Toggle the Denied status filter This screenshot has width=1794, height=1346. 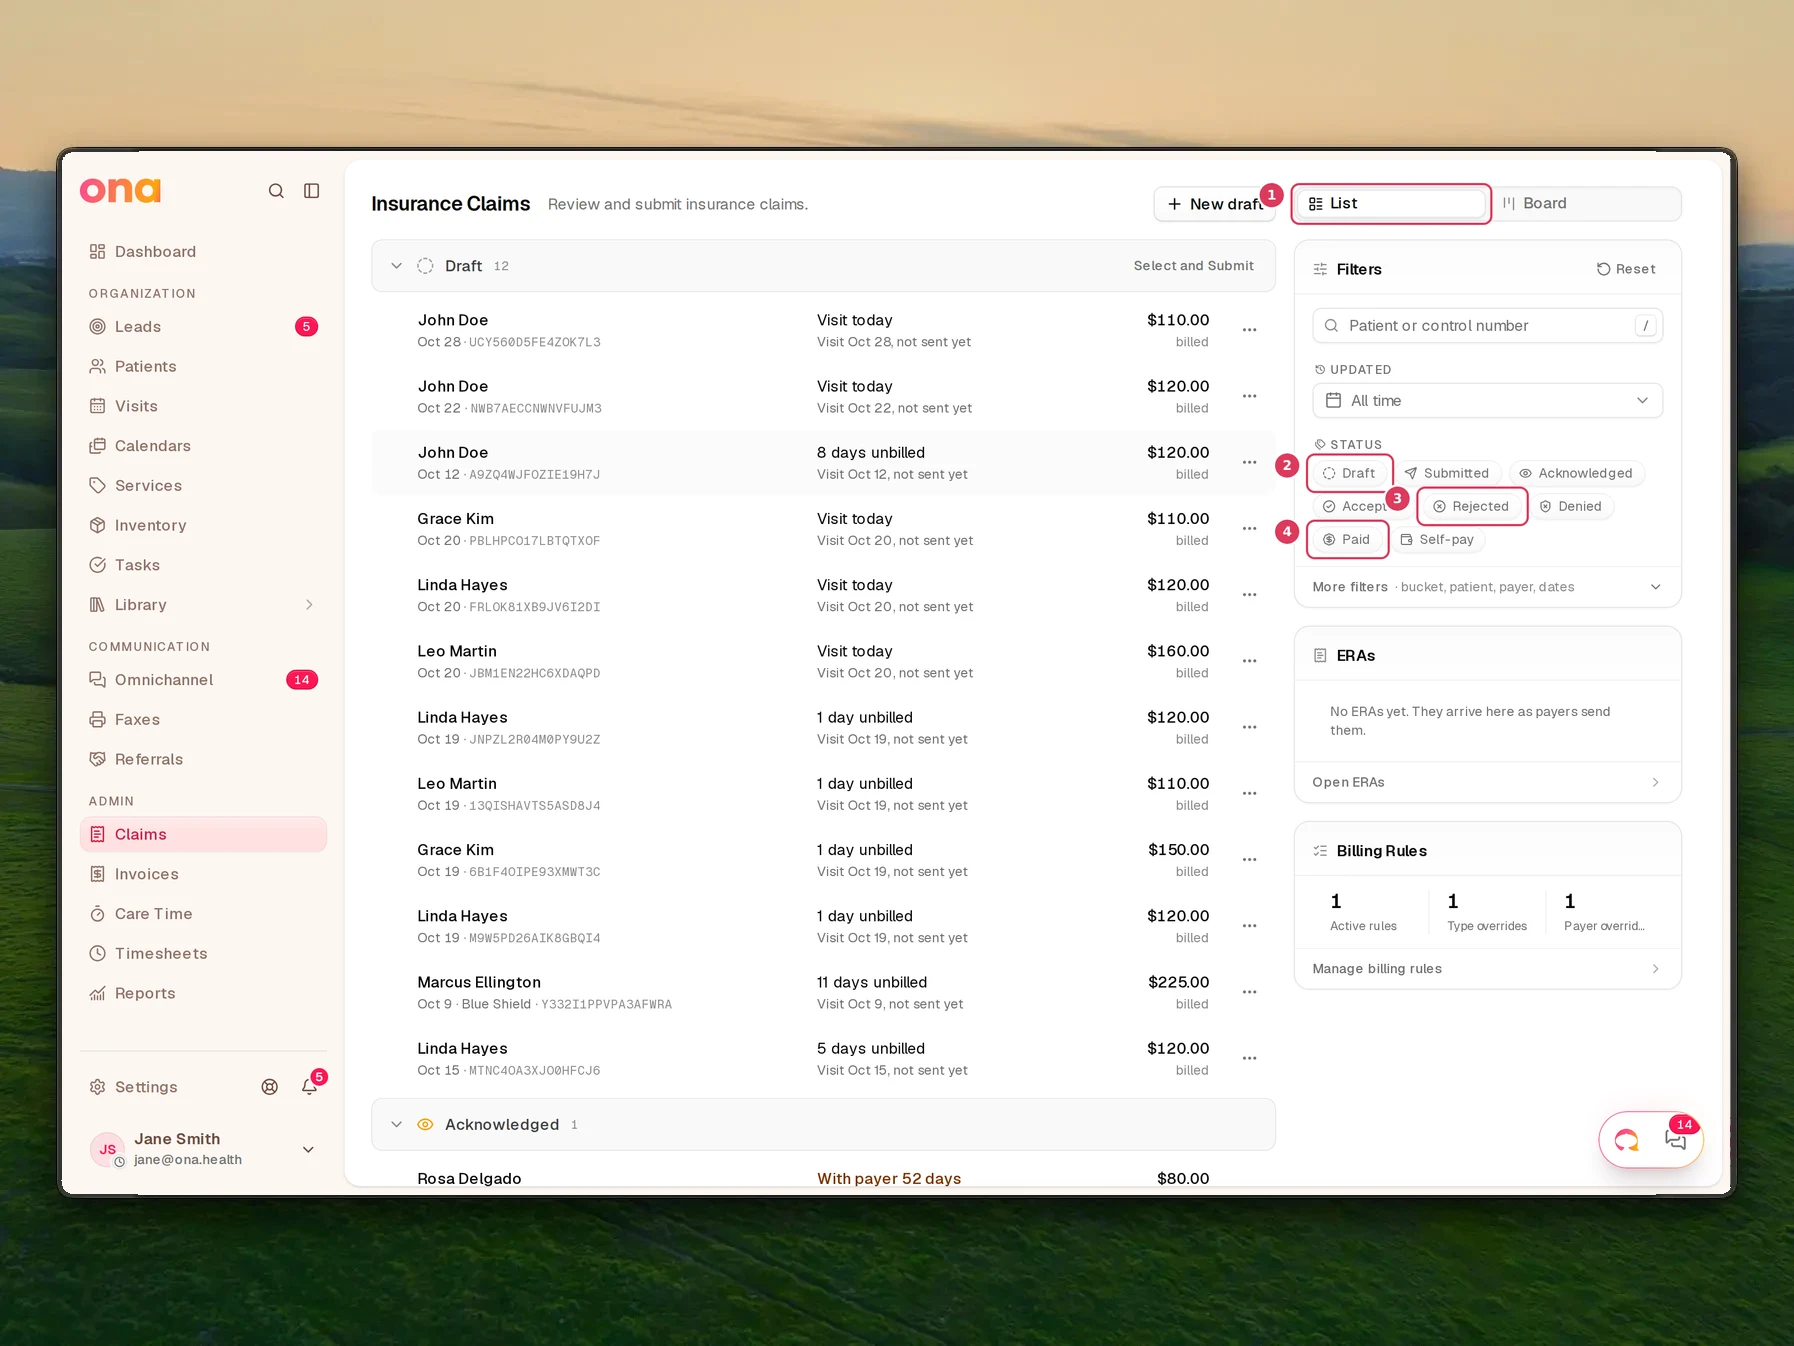(x=1571, y=507)
